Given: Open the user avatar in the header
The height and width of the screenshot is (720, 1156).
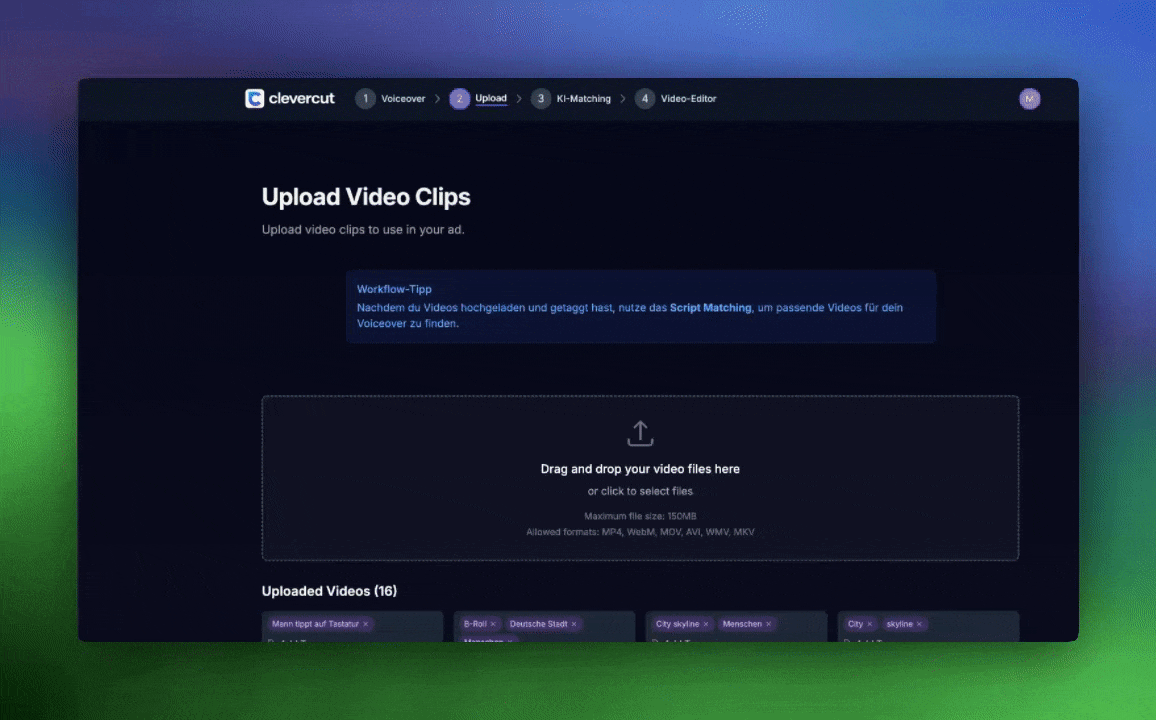Looking at the screenshot, I should (x=1029, y=99).
